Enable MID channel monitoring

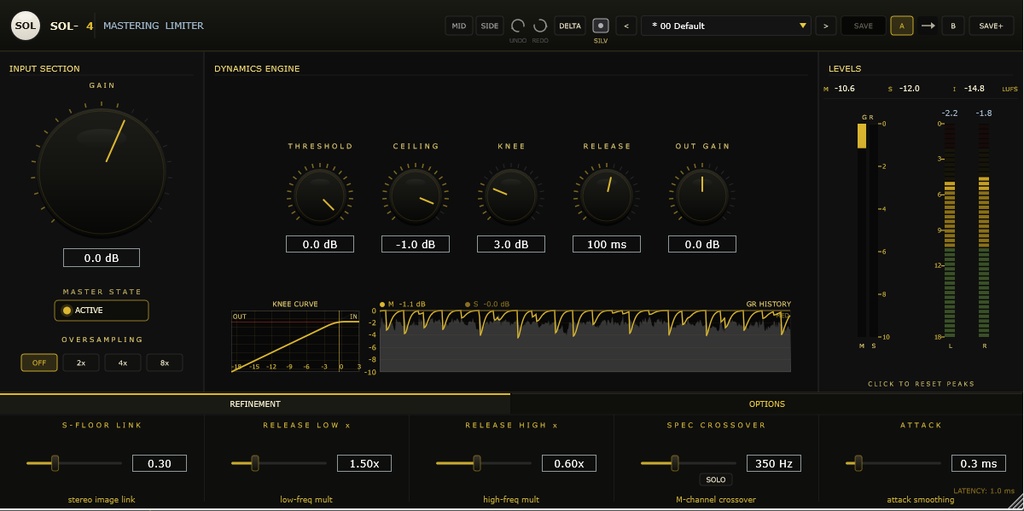coord(458,26)
